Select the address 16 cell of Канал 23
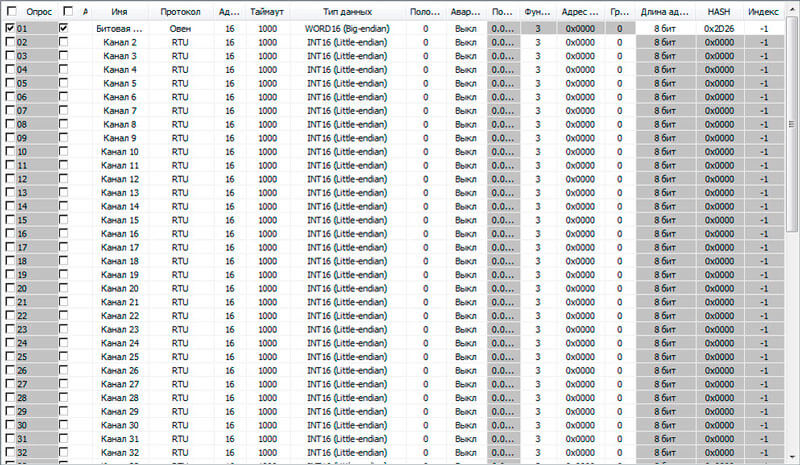The image size is (800, 465). click(x=230, y=329)
